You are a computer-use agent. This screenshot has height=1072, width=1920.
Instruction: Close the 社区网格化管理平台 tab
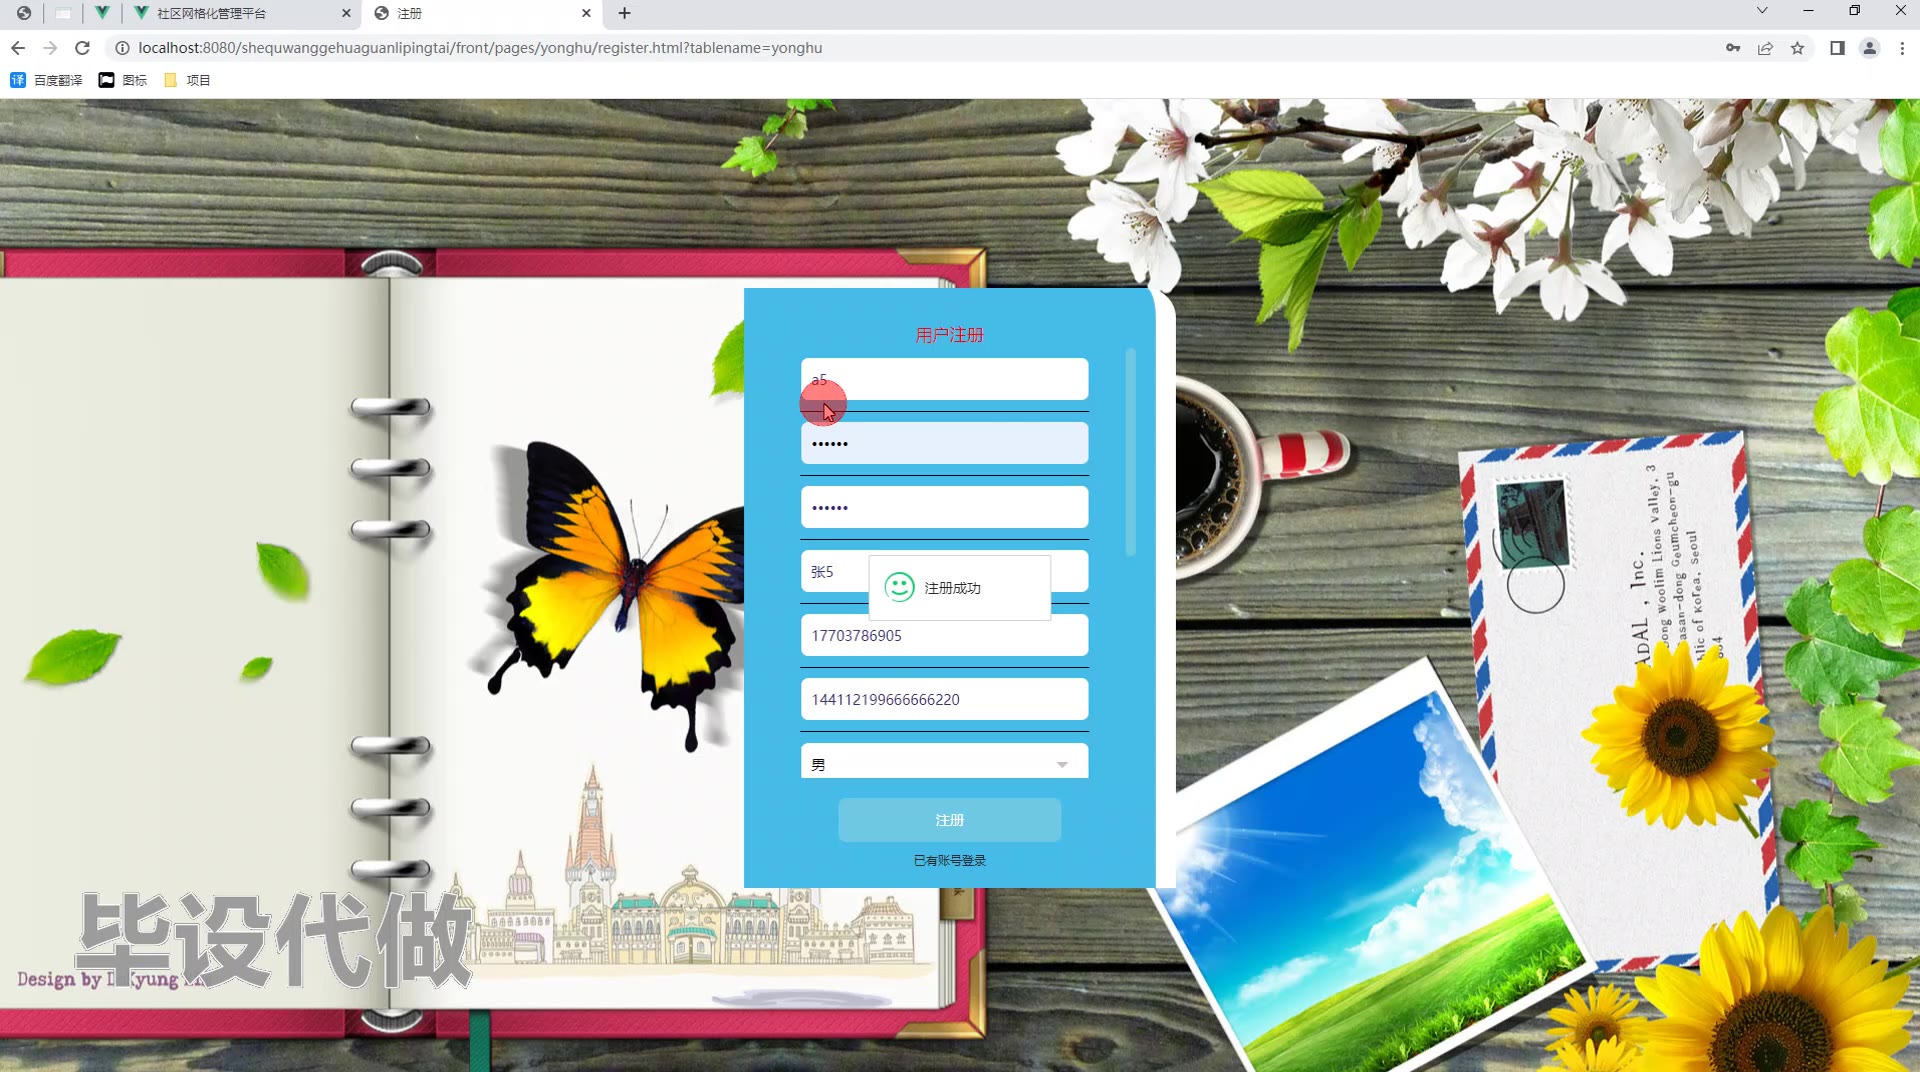coord(346,13)
